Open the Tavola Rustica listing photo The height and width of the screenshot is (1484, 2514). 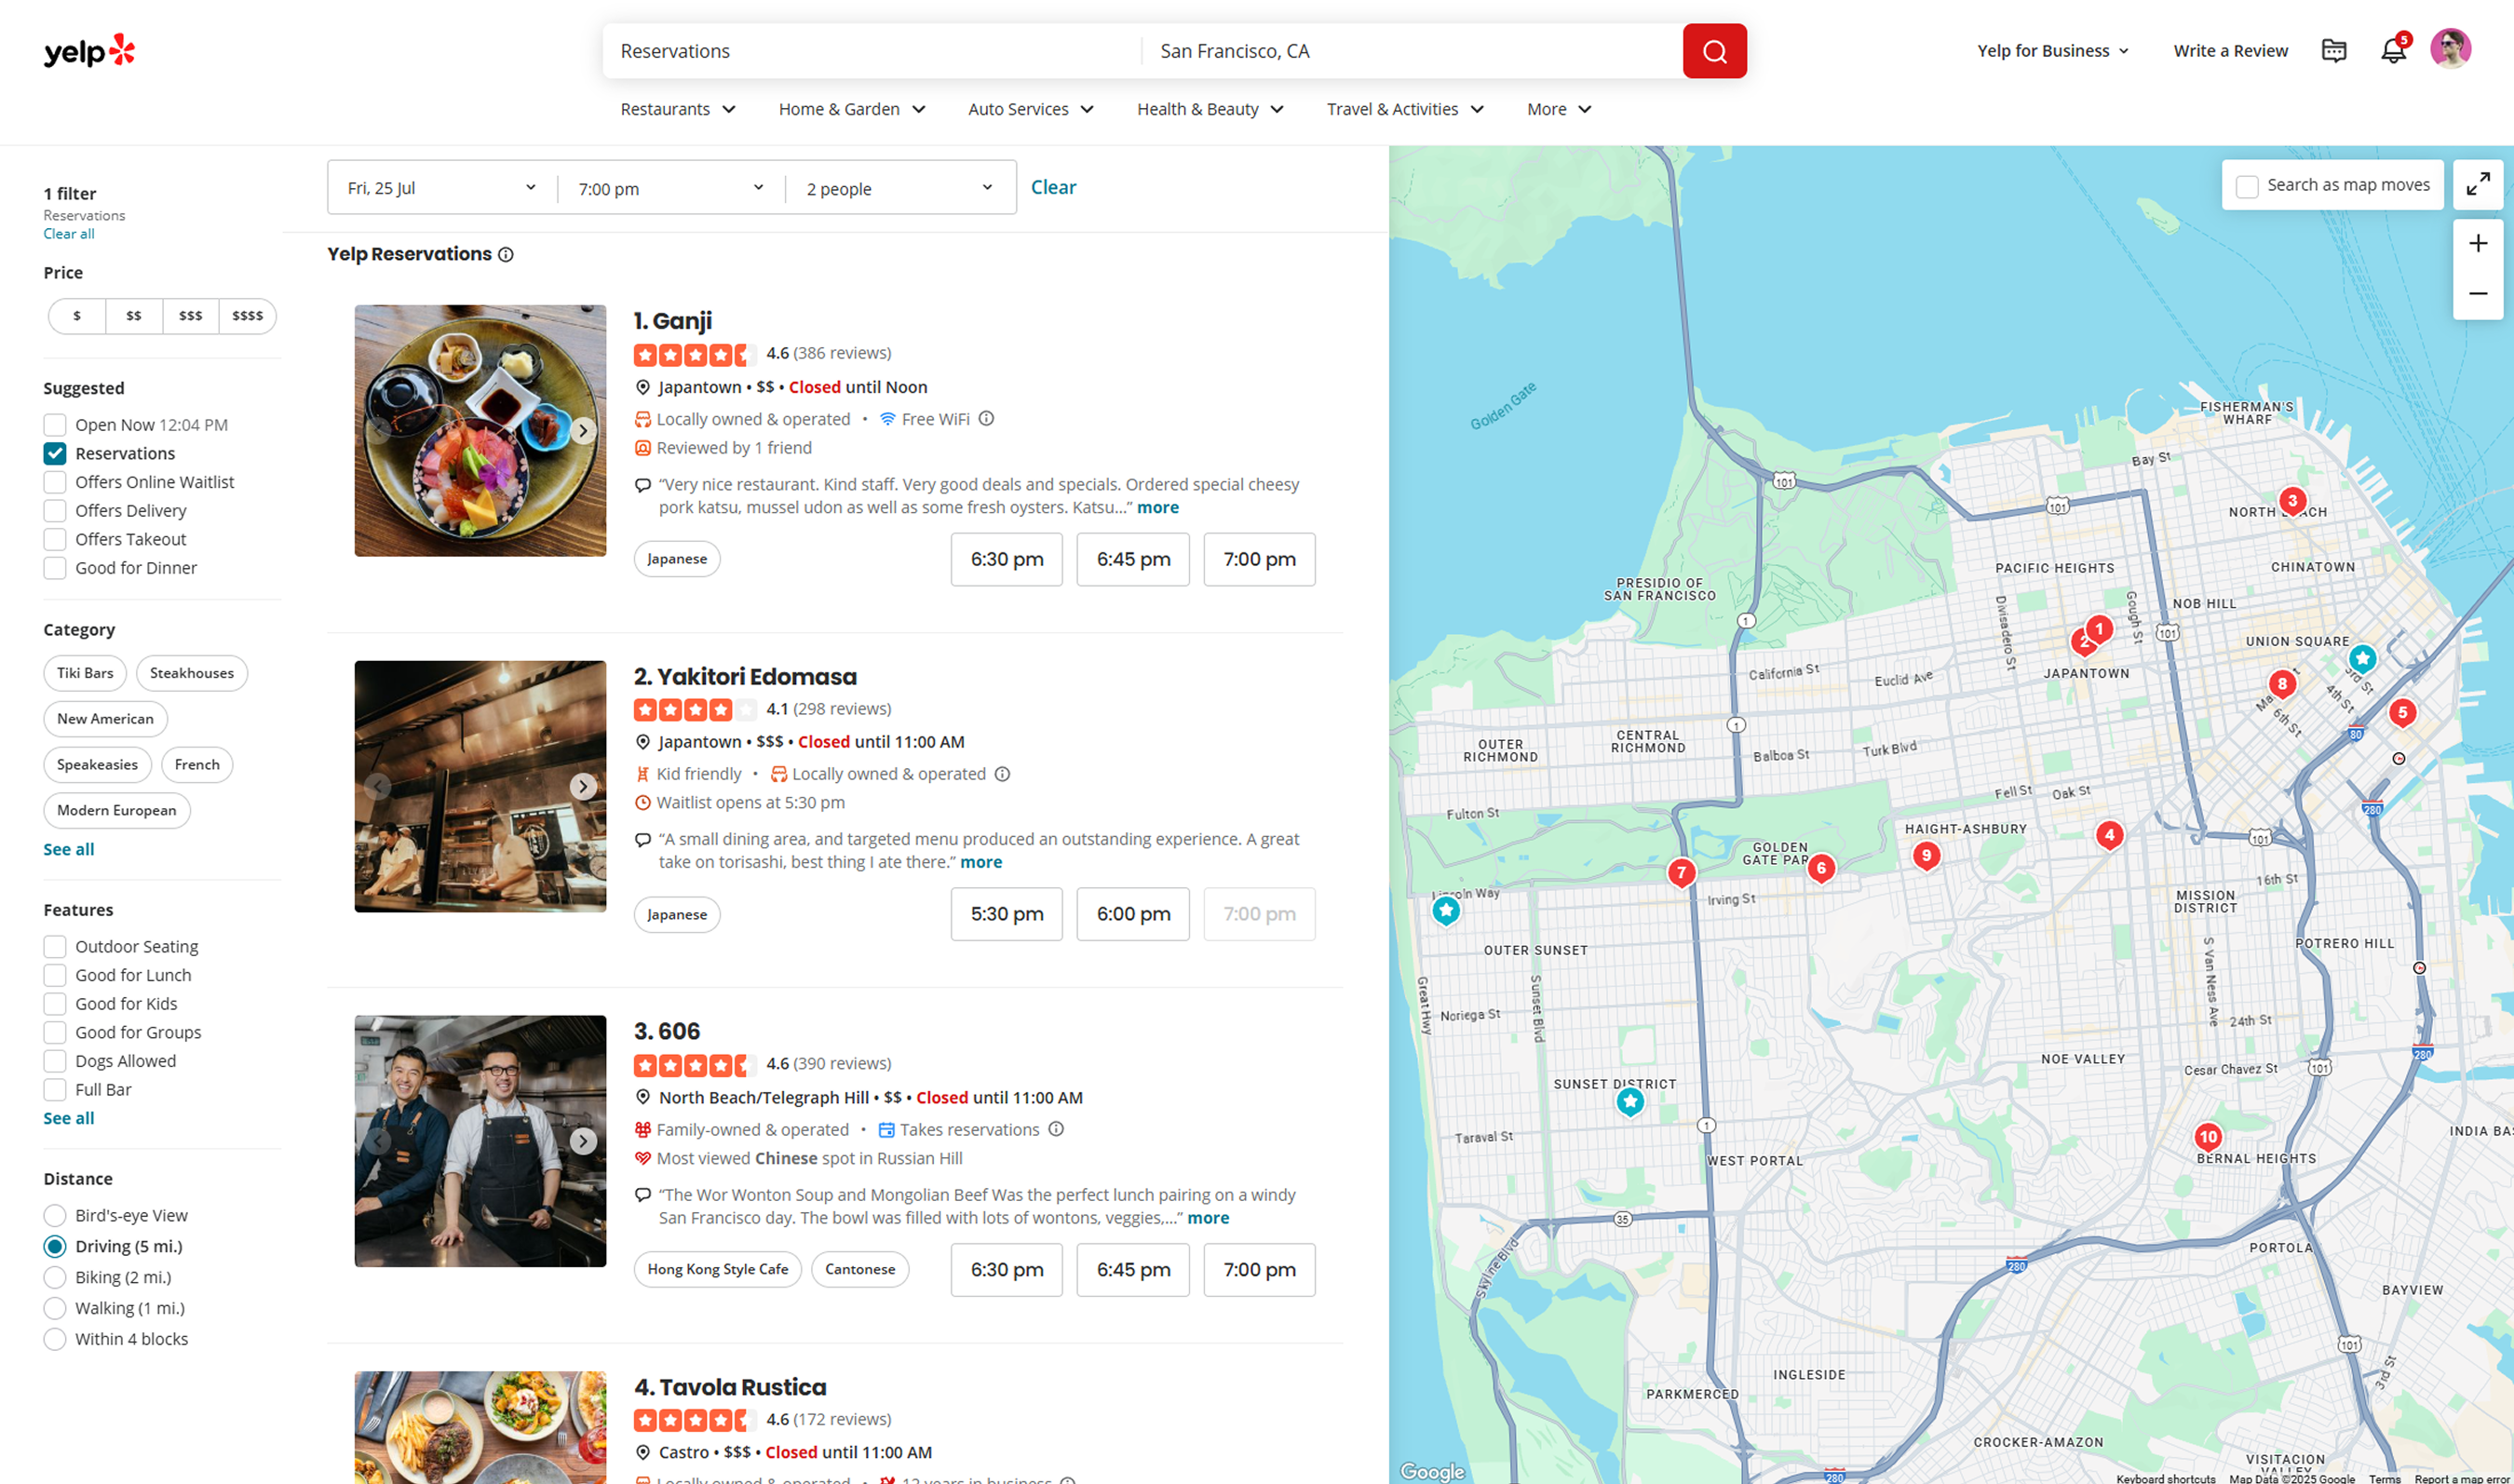coord(480,1427)
